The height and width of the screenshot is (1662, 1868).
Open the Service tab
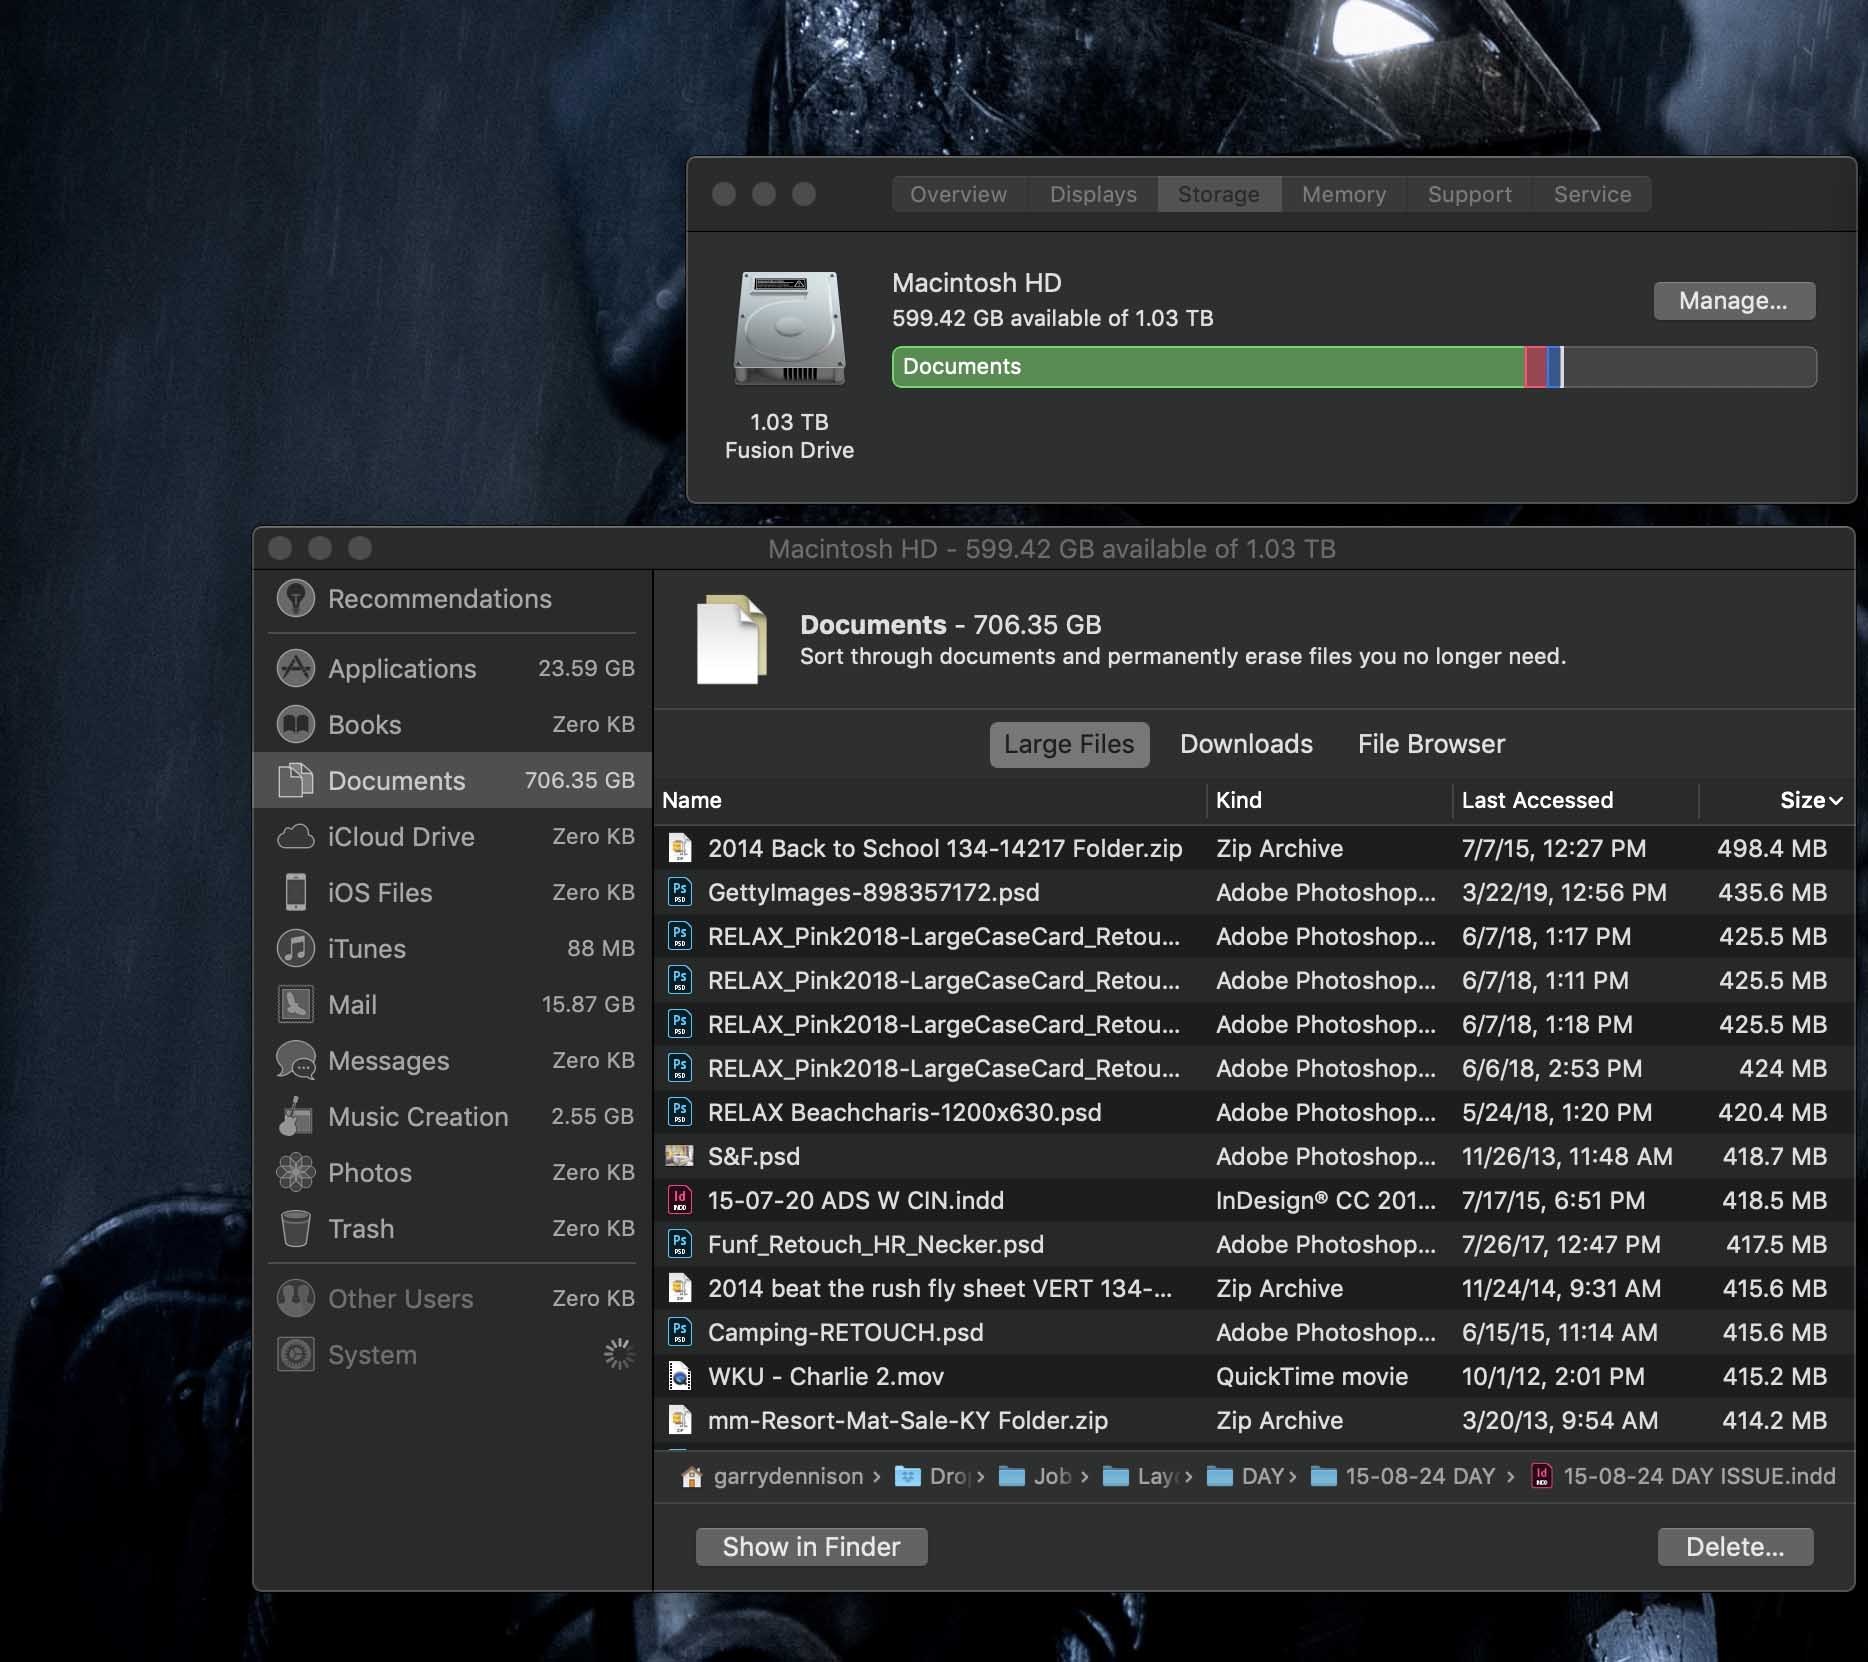pyautogui.click(x=1592, y=194)
